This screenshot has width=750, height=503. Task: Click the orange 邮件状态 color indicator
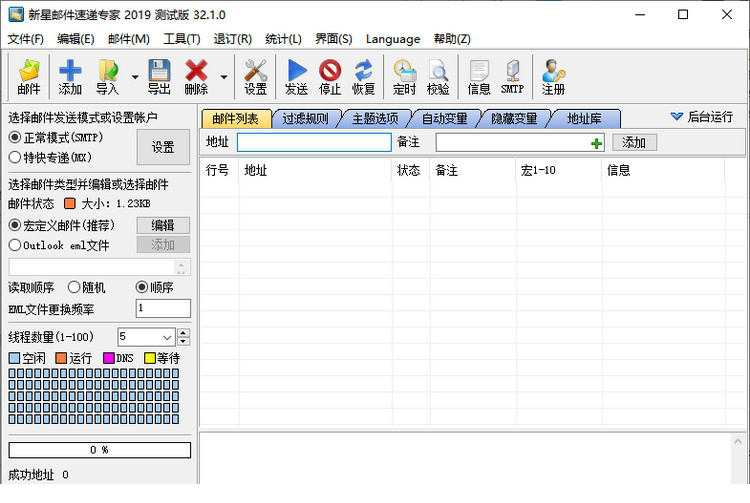[70, 203]
